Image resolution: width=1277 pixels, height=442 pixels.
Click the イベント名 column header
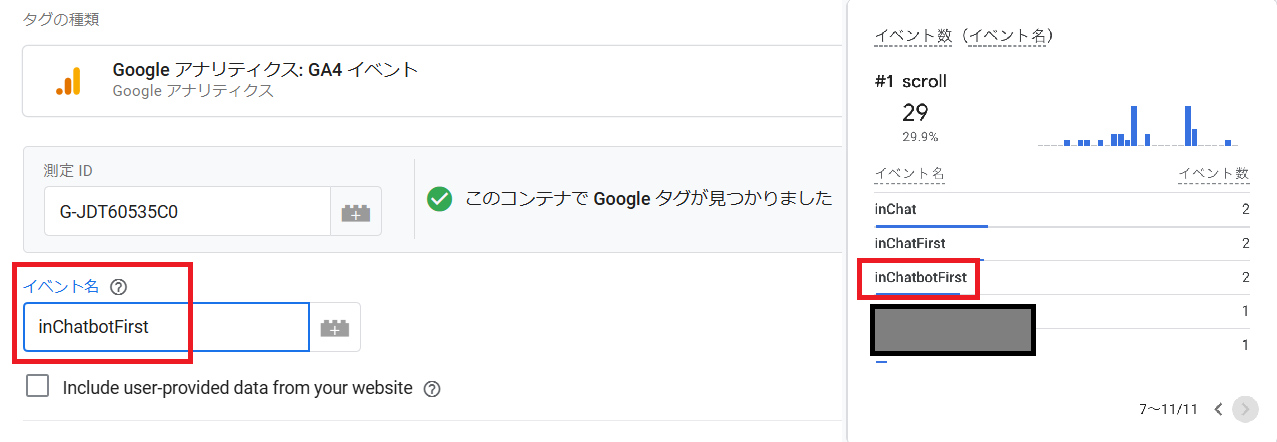click(x=909, y=174)
